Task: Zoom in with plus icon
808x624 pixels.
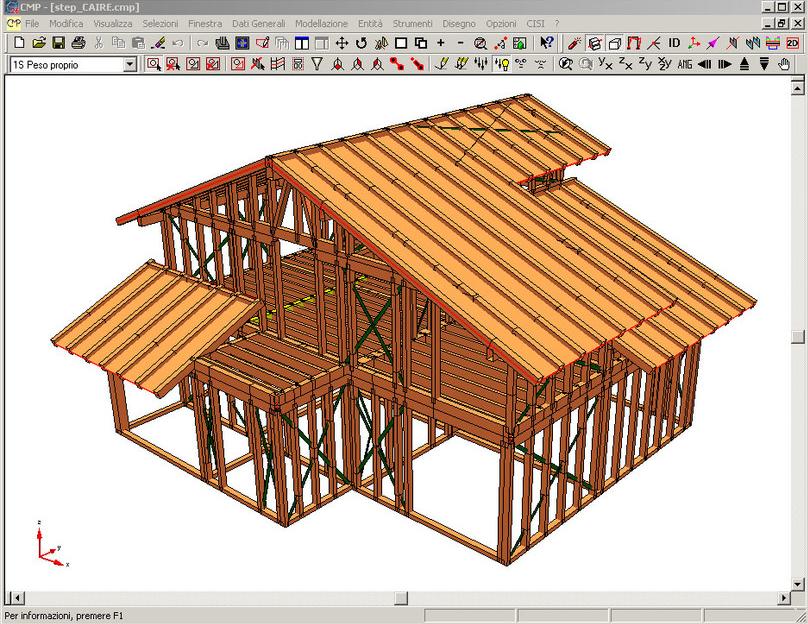Action: (440, 43)
